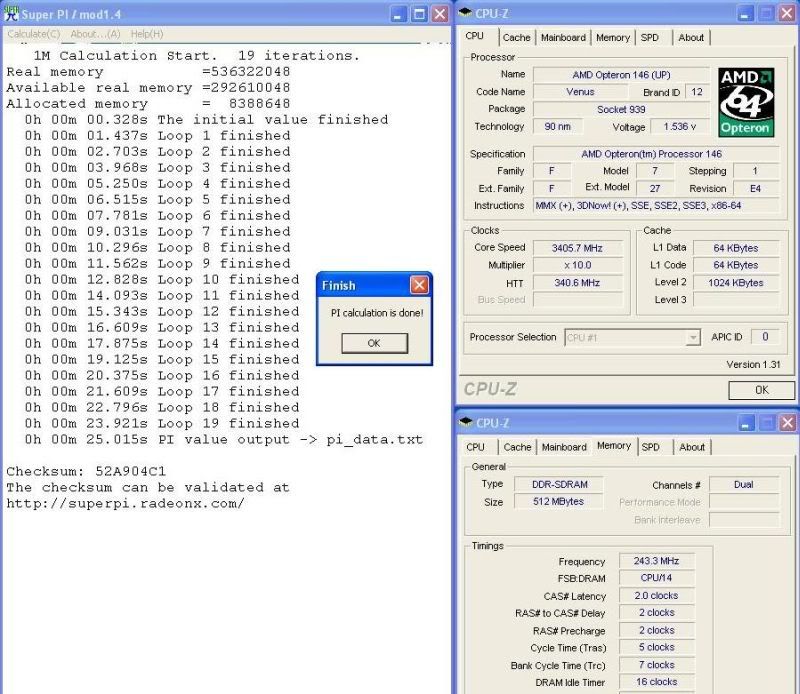Viewport: 800px width, 694px height.
Task: Click the APIC ID value field
Action: pos(765,337)
